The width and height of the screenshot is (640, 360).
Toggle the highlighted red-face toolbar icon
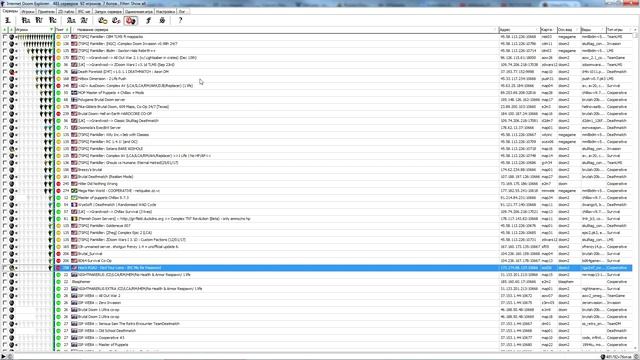(x=131, y=20)
